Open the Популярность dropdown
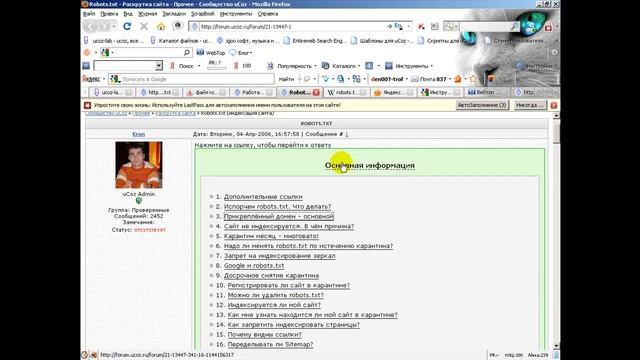This screenshot has width=640, height=360. pyautogui.click(x=291, y=66)
